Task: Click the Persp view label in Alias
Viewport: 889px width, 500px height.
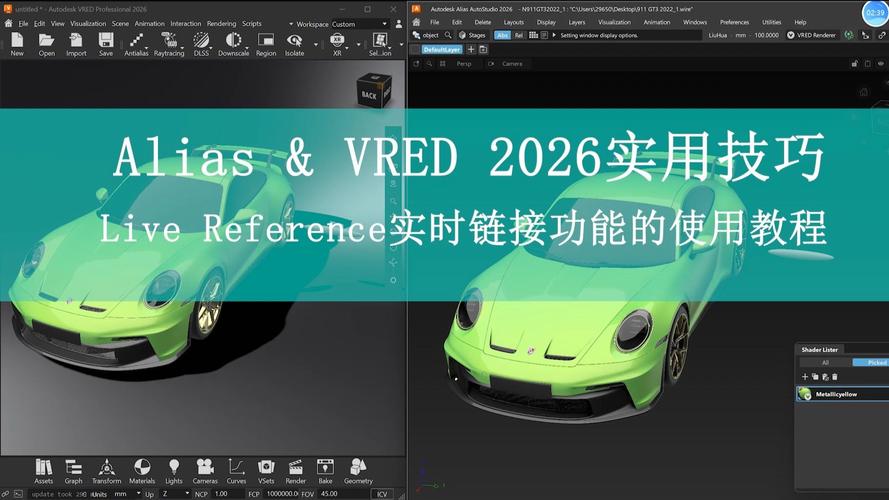Action: coord(464,64)
